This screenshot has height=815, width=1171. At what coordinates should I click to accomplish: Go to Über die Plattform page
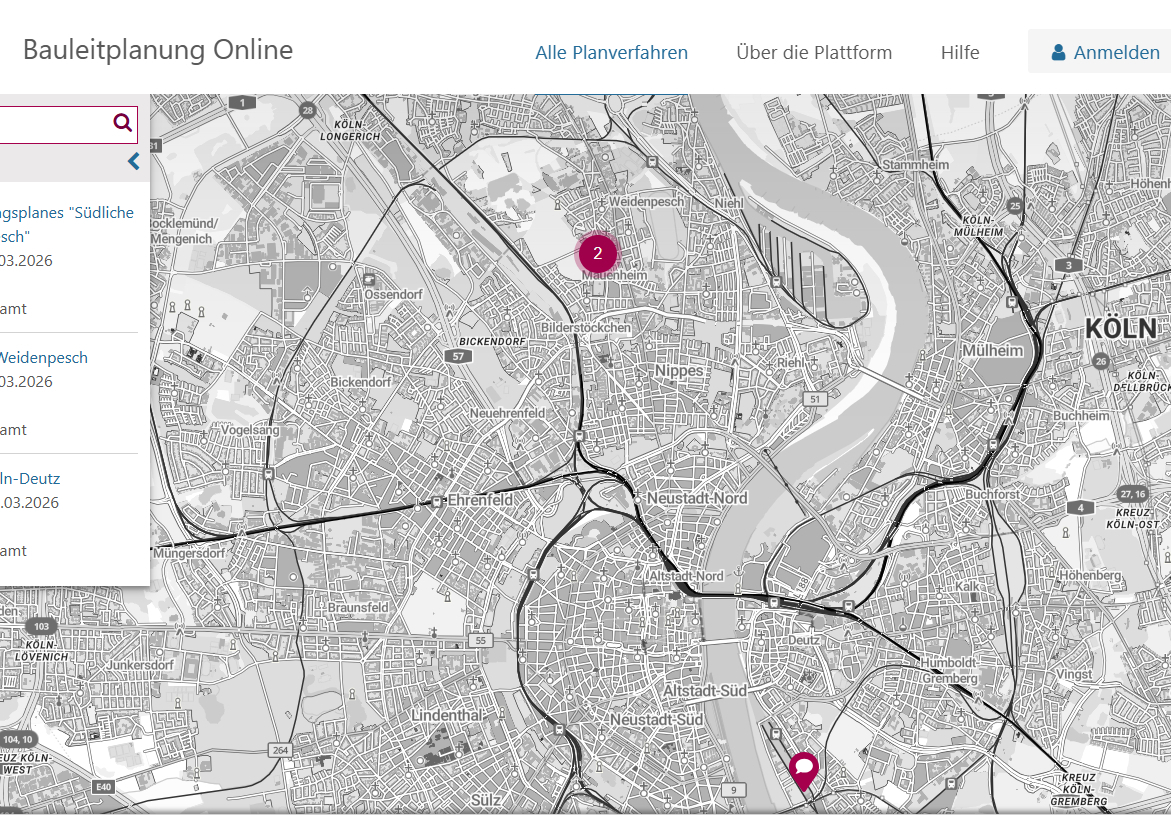point(813,53)
